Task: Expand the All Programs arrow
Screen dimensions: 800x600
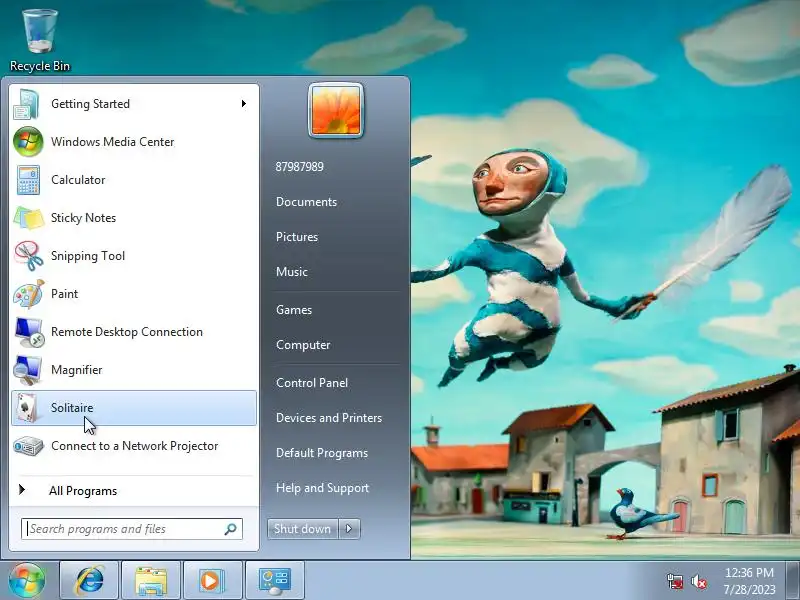Action: coord(22,490)
